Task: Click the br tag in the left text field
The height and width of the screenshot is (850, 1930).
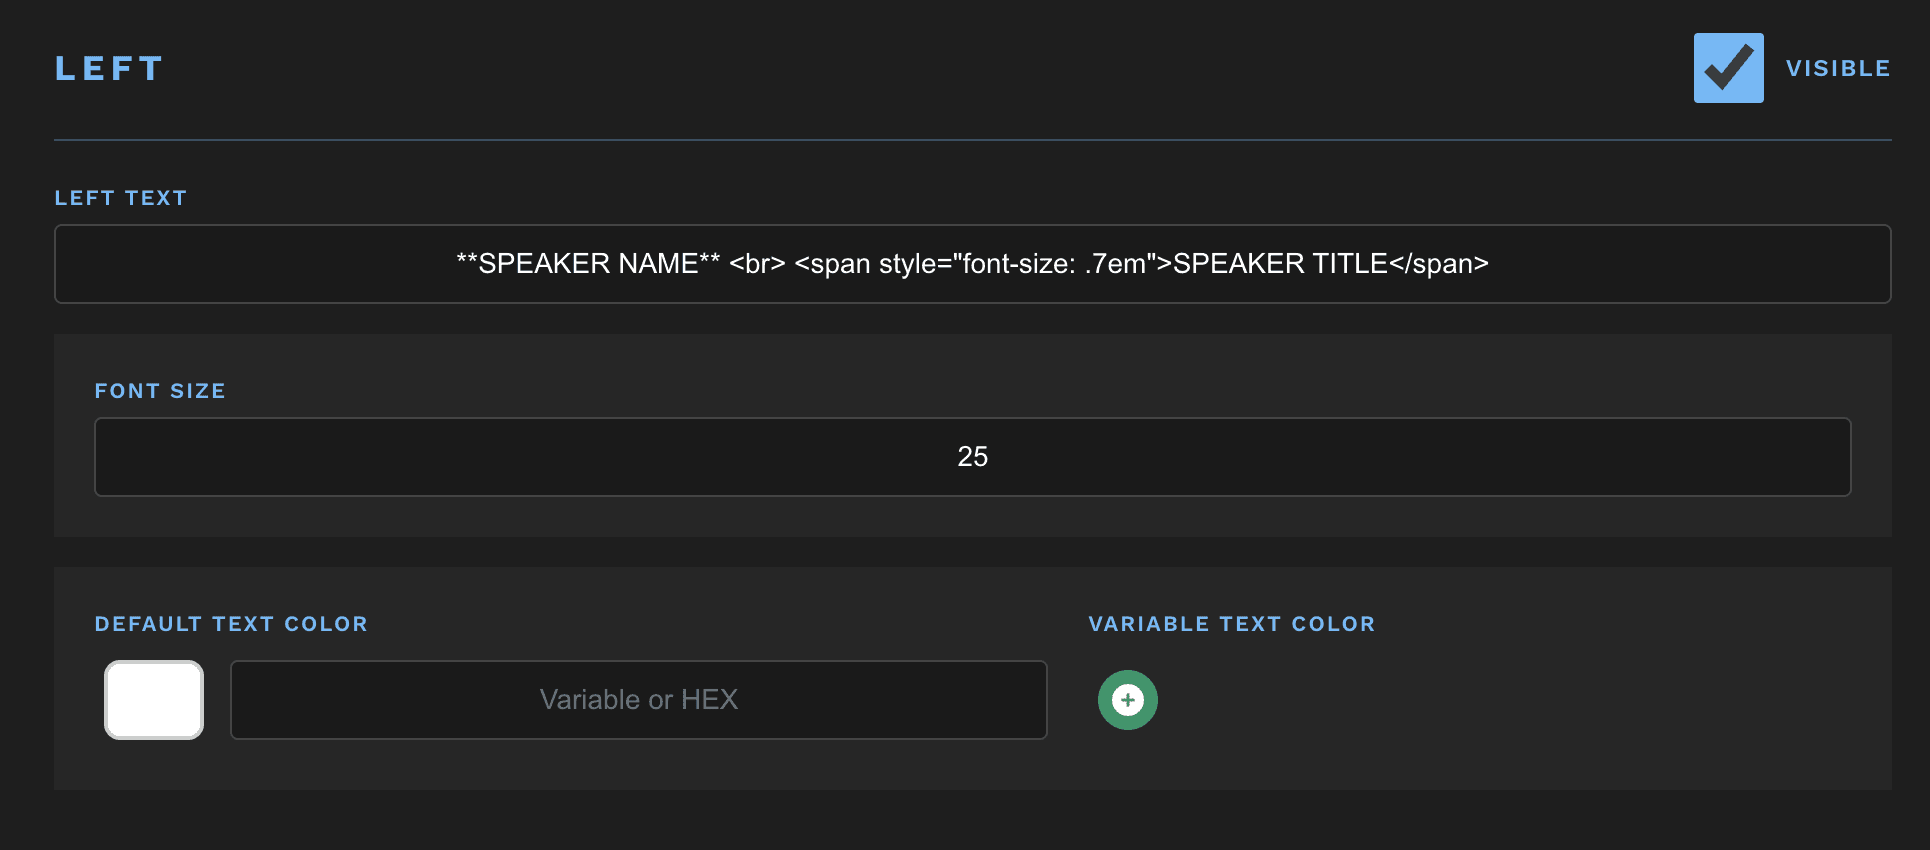Action: [757, 264]
